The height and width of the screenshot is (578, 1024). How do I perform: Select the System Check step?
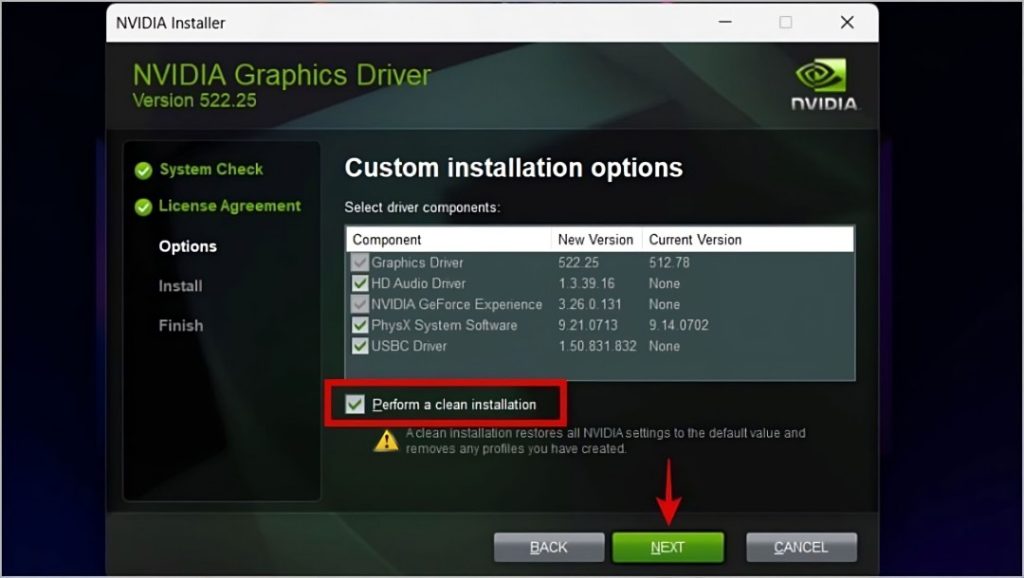pos(211,169)
